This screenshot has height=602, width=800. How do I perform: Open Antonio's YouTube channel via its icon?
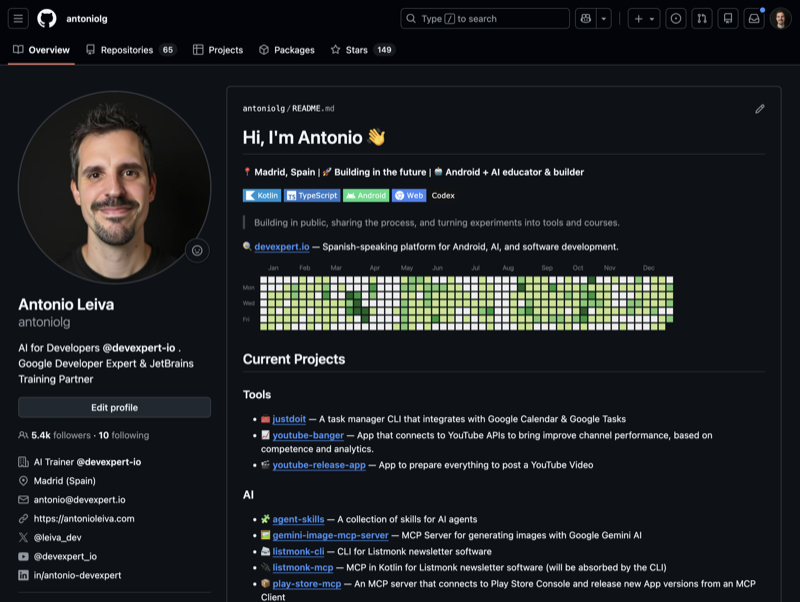pos(22,556)
